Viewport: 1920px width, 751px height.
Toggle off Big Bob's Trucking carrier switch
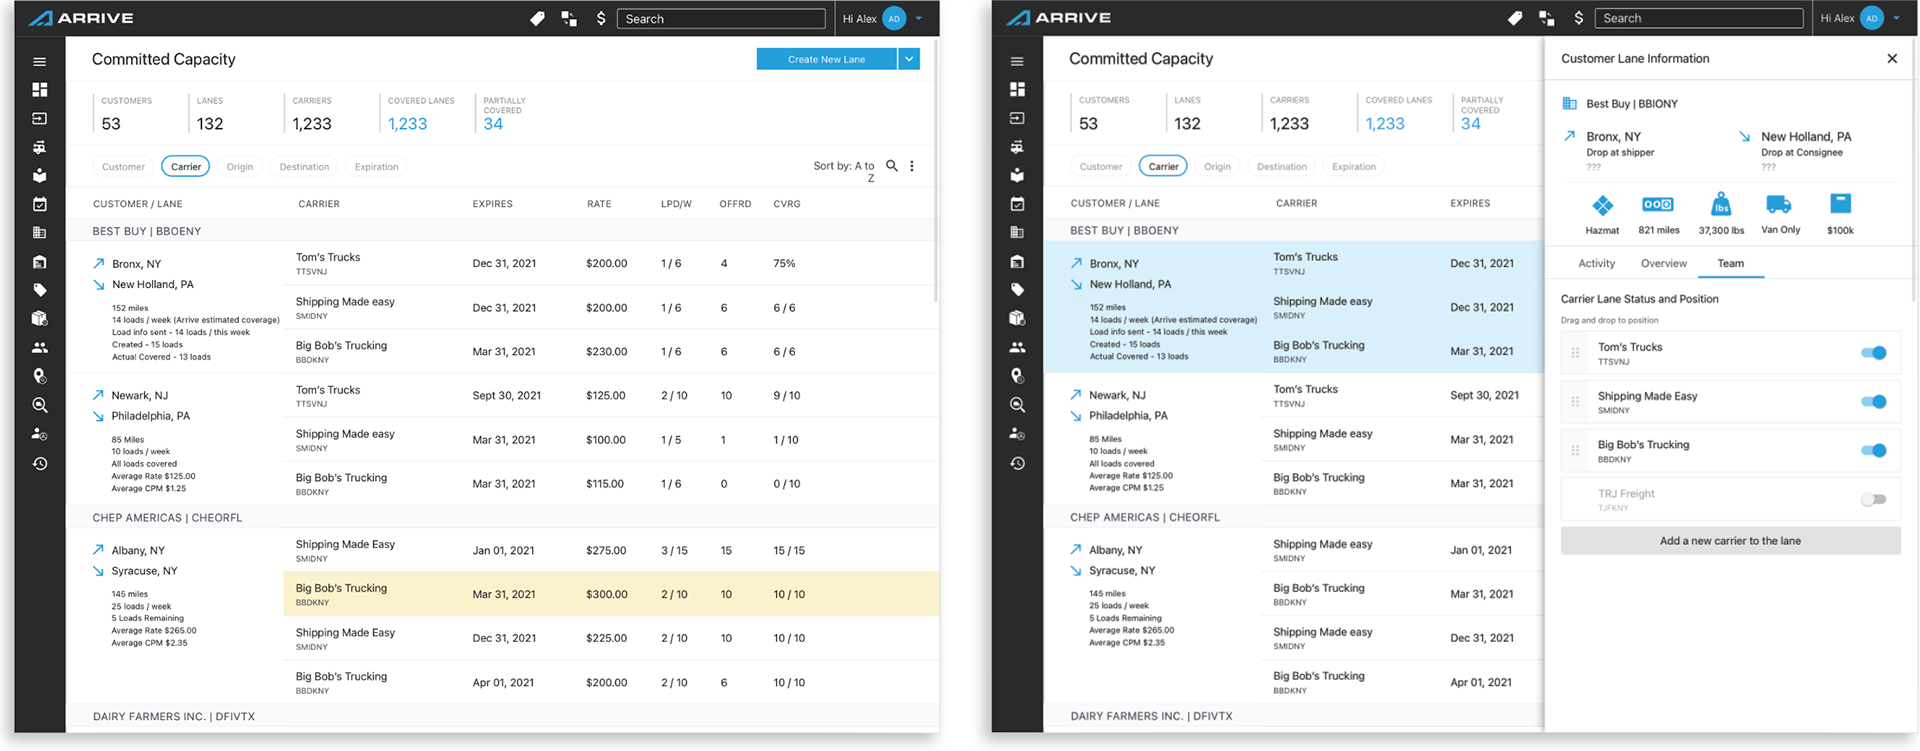tap(1873, 450)
